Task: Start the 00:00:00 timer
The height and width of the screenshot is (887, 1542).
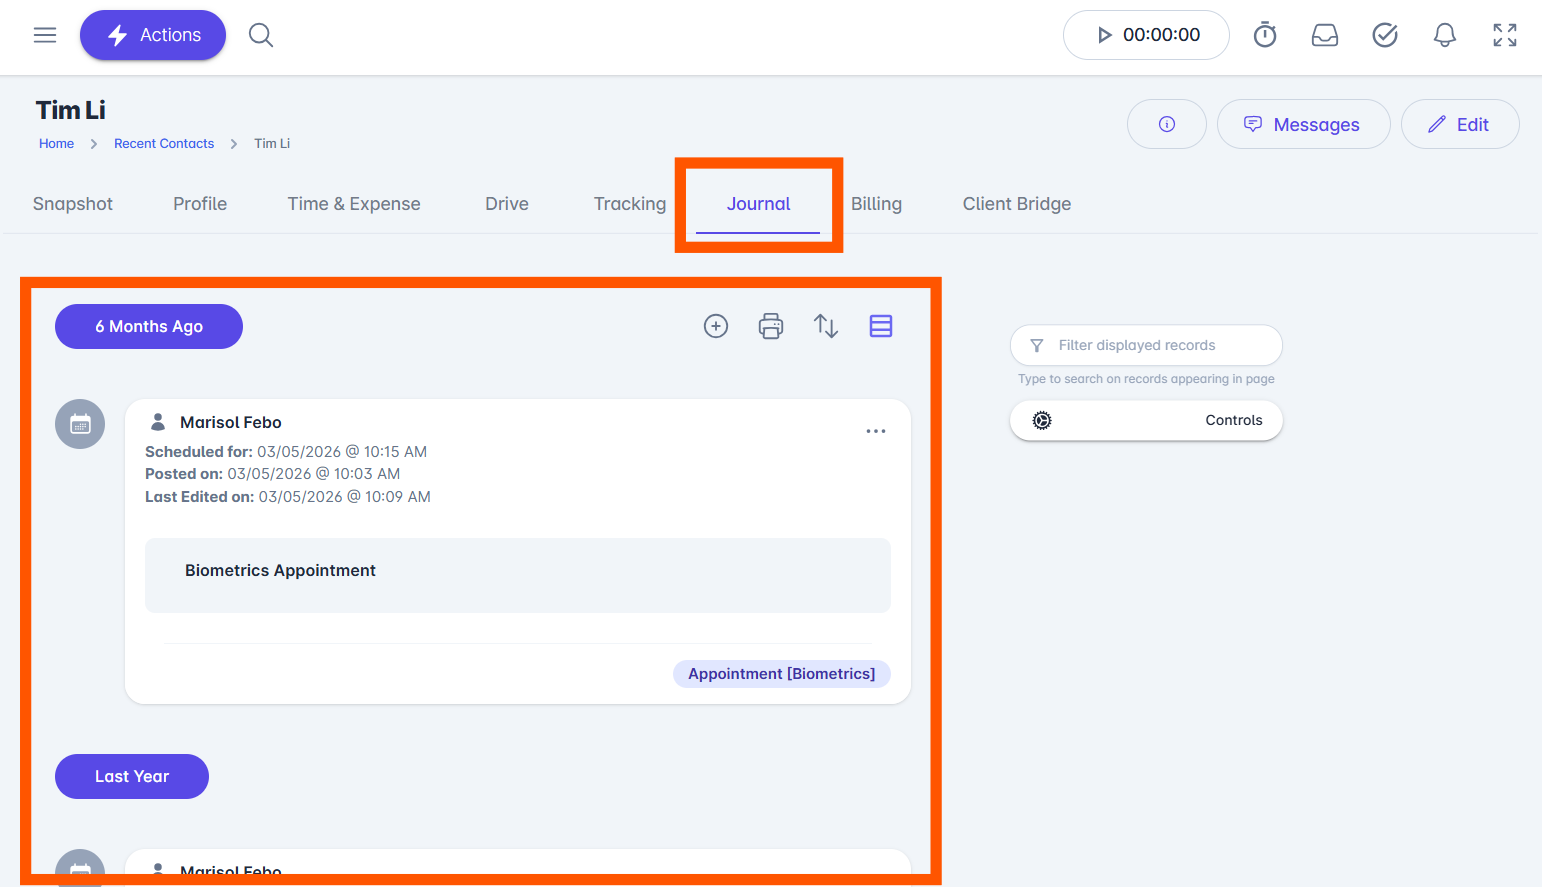Action: coord(1146,35)
